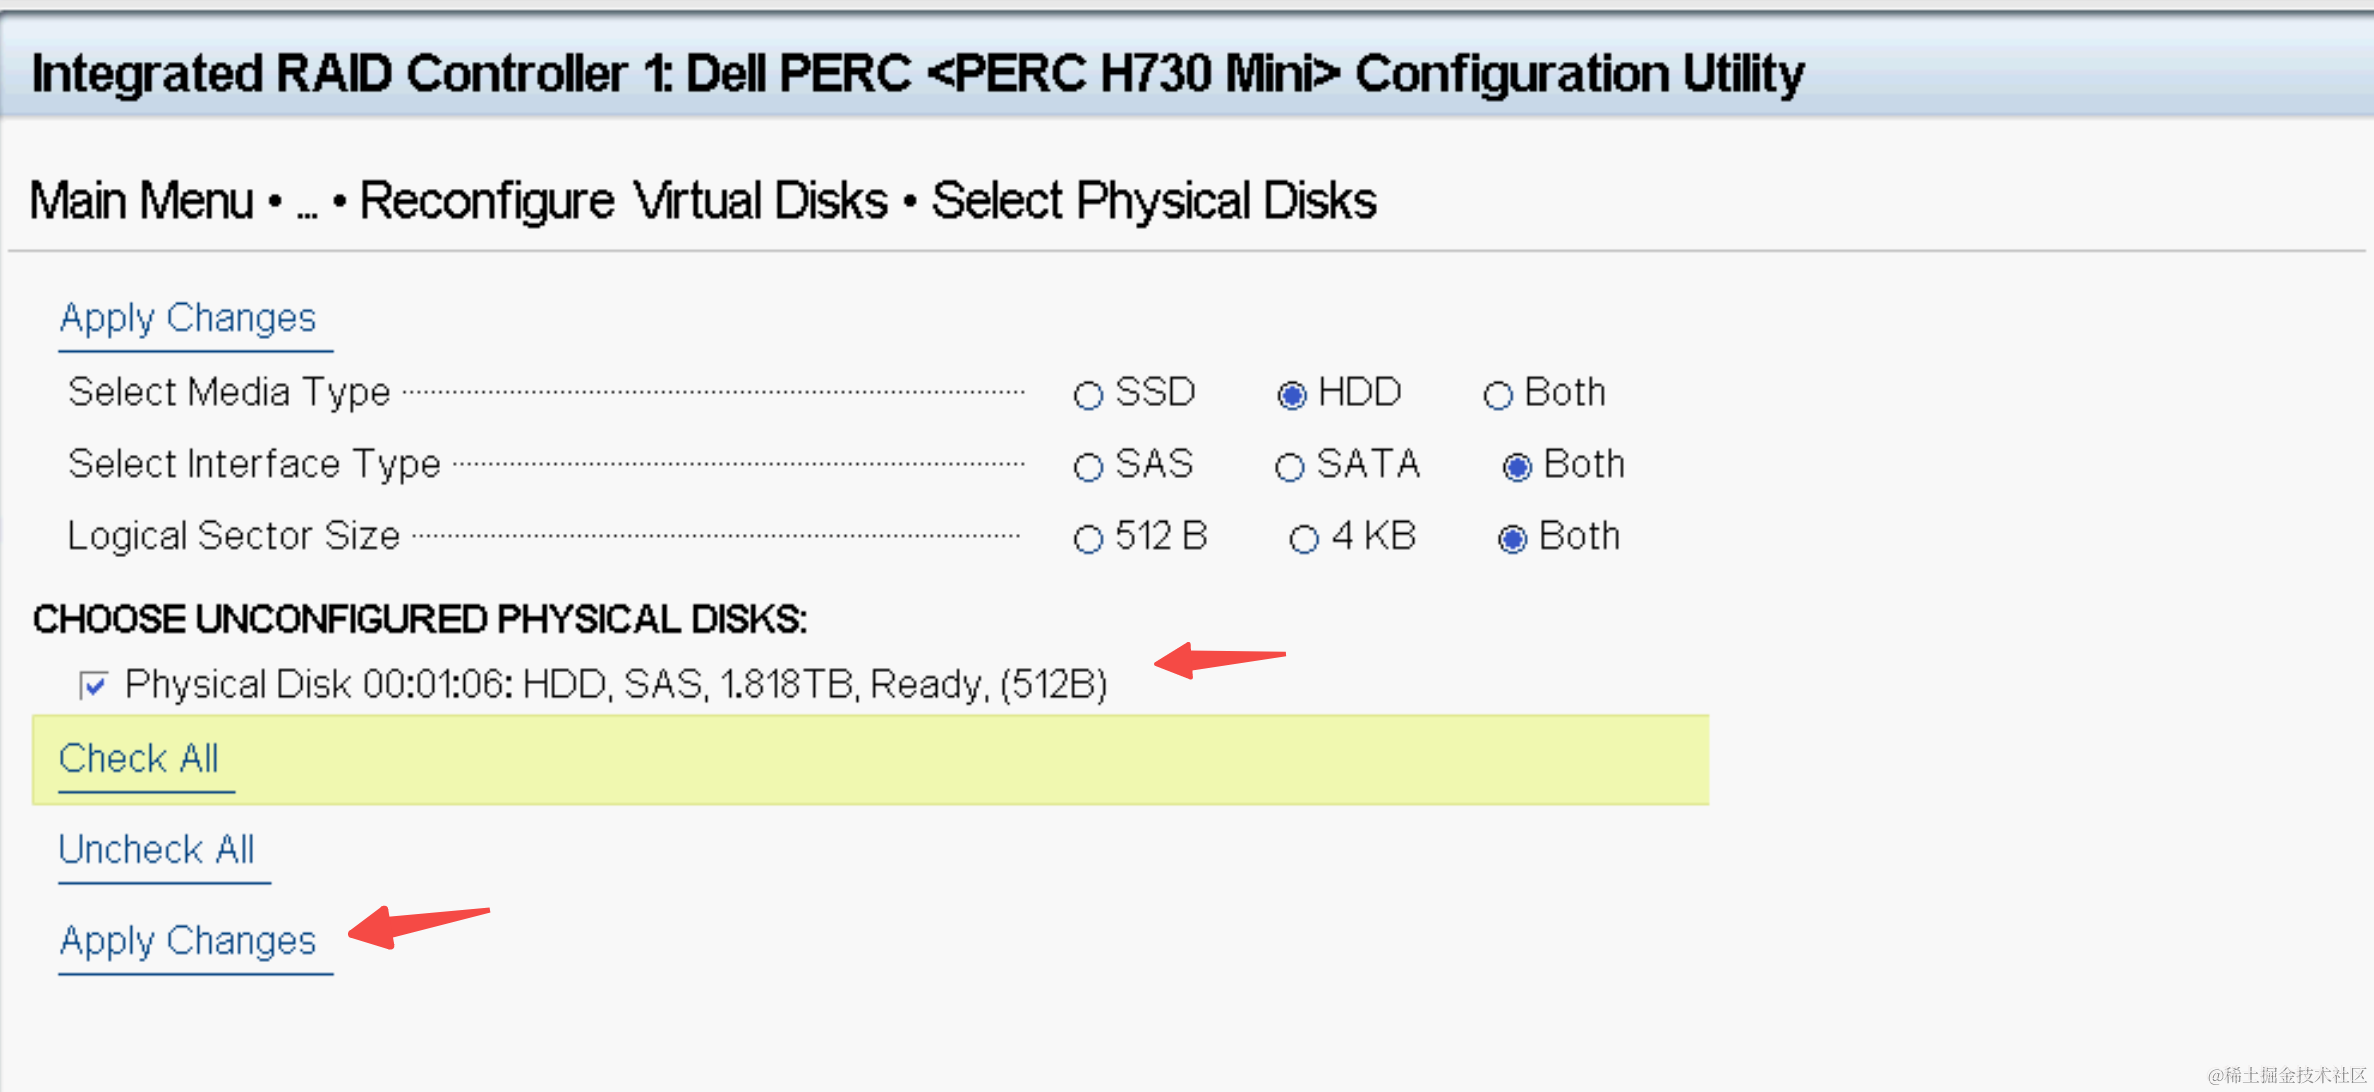Choose Both for Select Interface Type
This screenshot has width=2374, height=1092.
(x=1516, y=467)
